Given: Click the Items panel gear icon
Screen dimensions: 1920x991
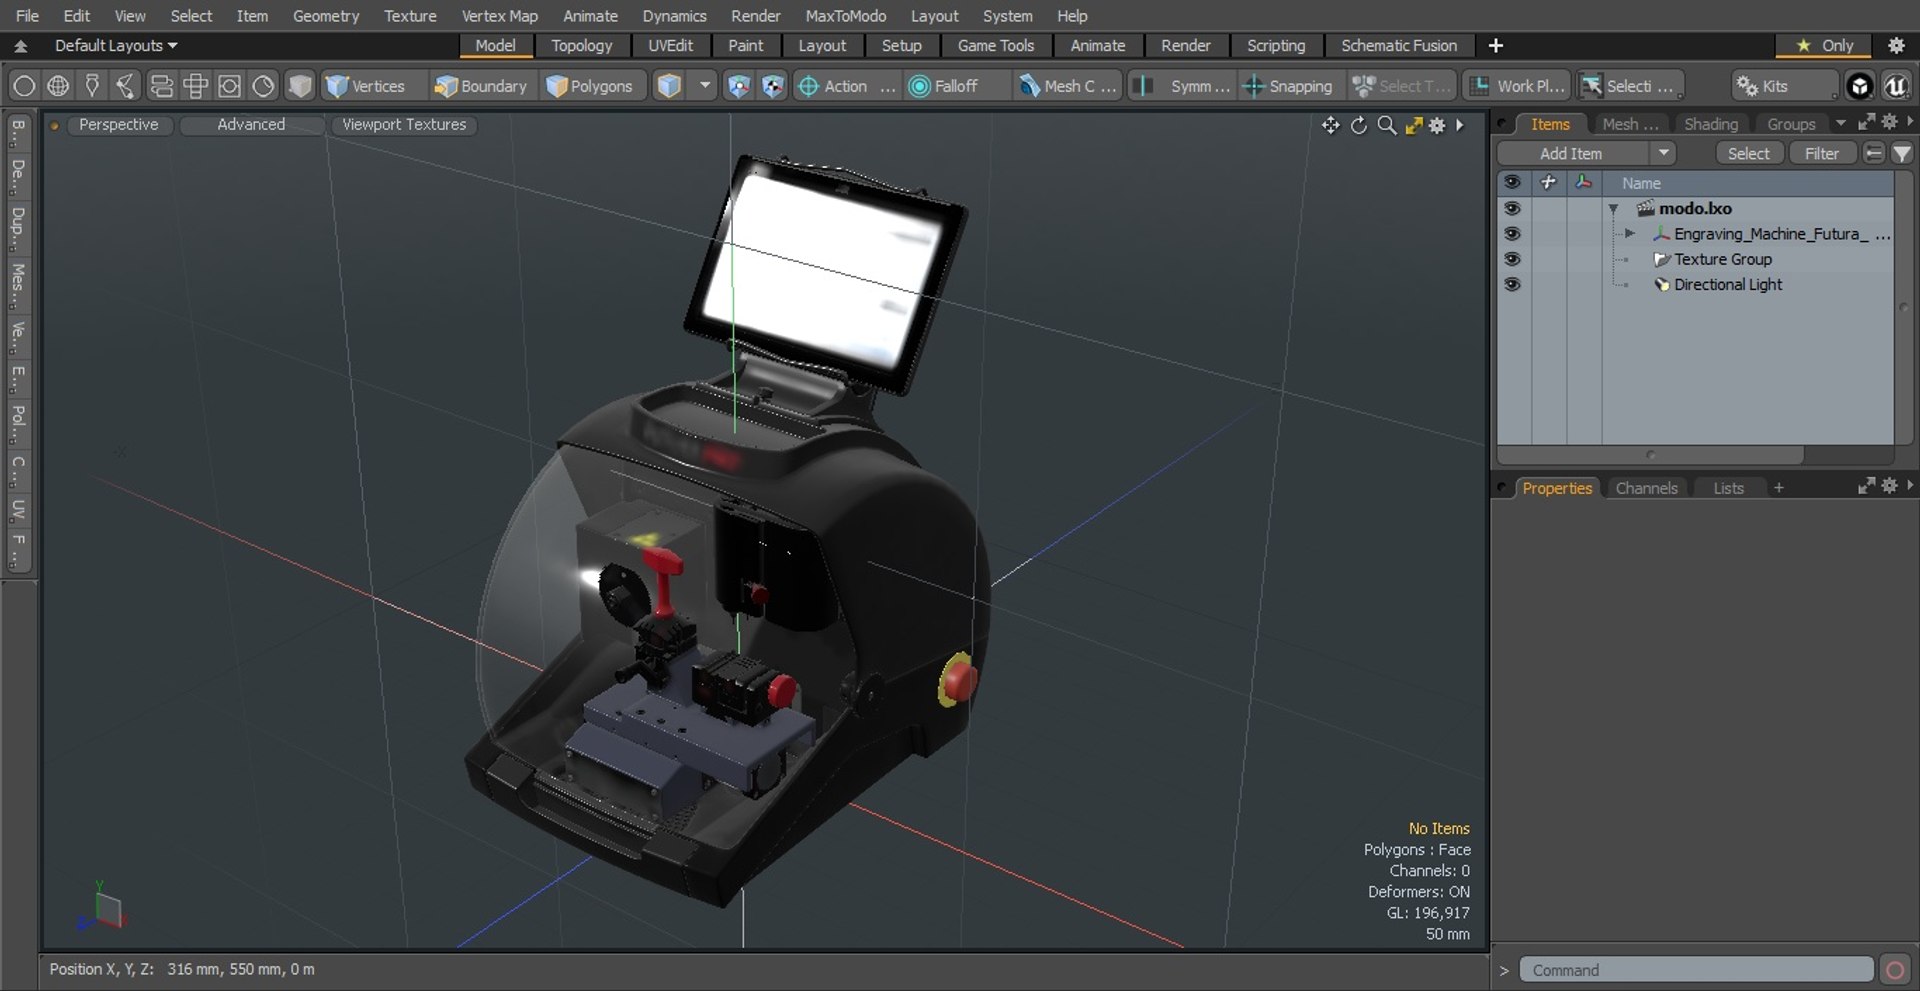Looking at the screenshot, I should click(1889, 121).
